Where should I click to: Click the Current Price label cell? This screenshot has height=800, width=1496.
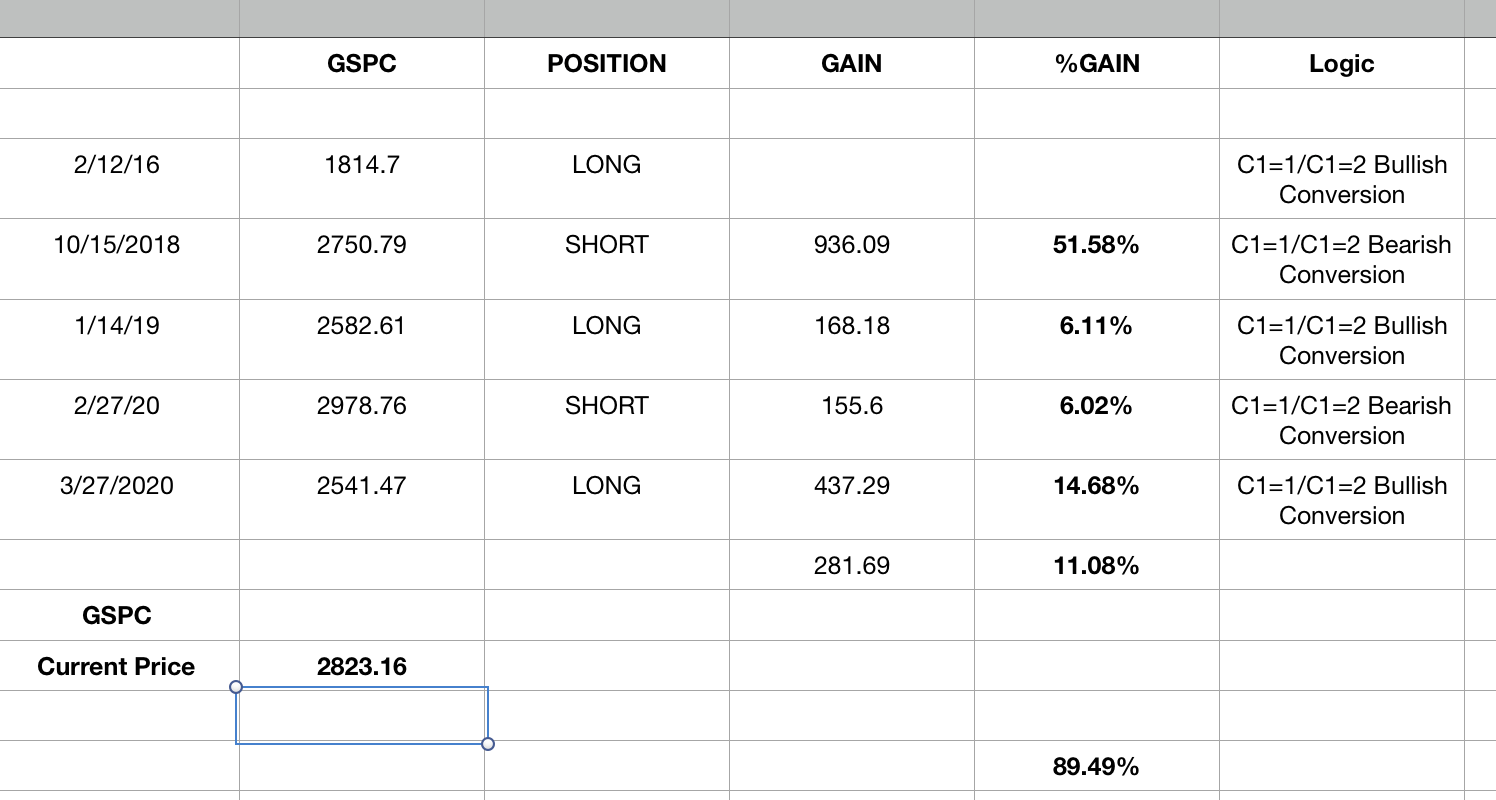(x=117, y=667)
